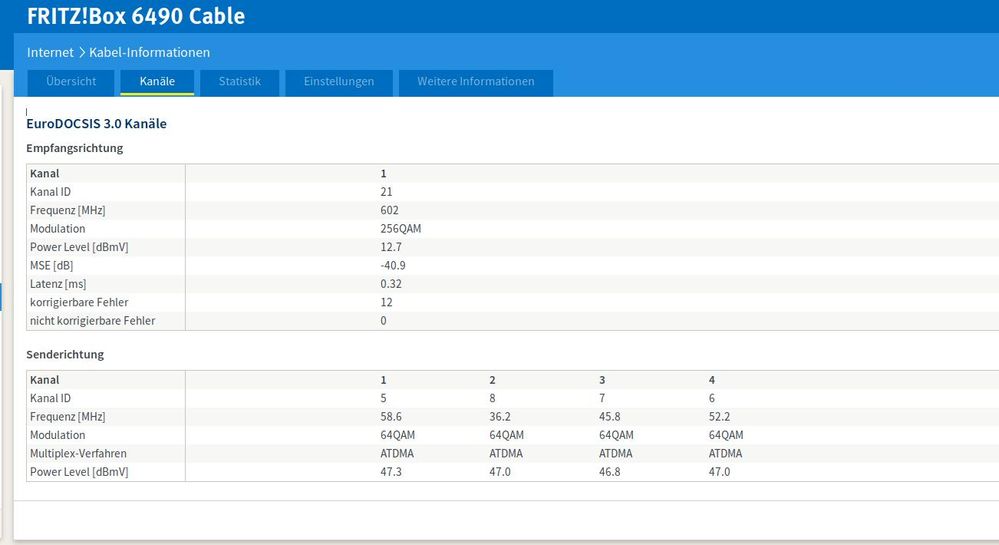Select the Kanäle tab
The image size is (999, 545).
coord(157,82)
